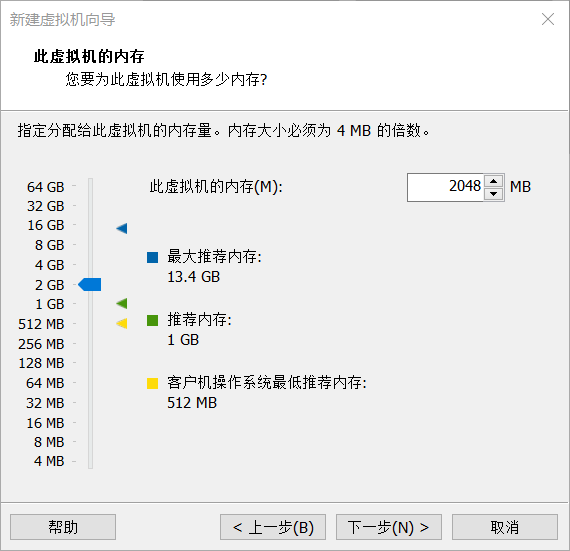The image size is (570, 551).
Task: Click the memory slider thumb at 2 GB
Action: [90, 285]
